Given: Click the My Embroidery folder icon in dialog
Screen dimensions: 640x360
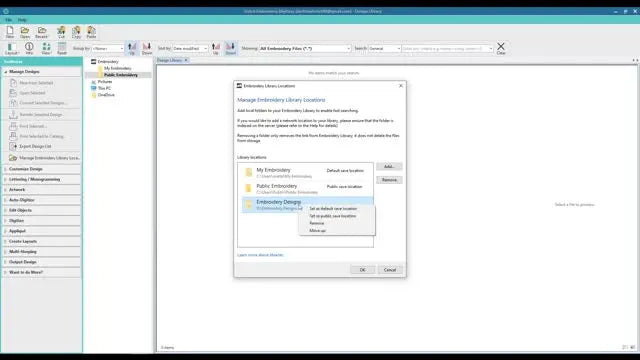Looking at the screenshot, I should [249, 173].
